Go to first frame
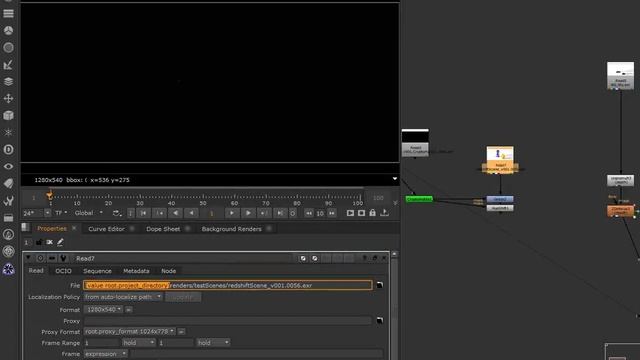Image resolution: width=640 pixels, height=360 pixels. 143,213
